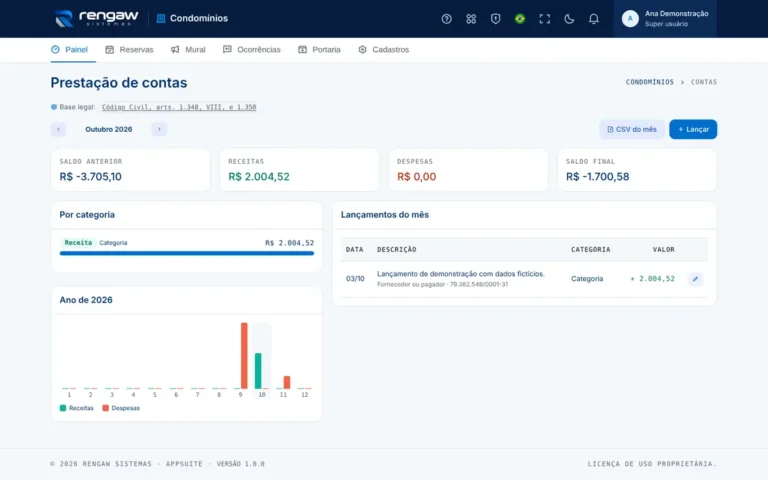The width and height of the screenshot is (768, 480).
Task: Click month 11 red Despesas bar
Action: click(x=287, y=382)
